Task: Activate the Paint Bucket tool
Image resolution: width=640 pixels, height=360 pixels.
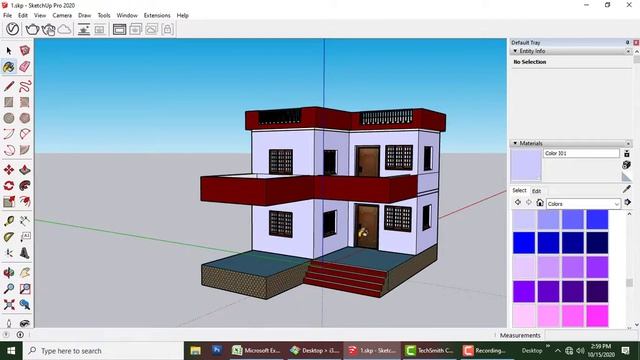Action: point(9,67)
